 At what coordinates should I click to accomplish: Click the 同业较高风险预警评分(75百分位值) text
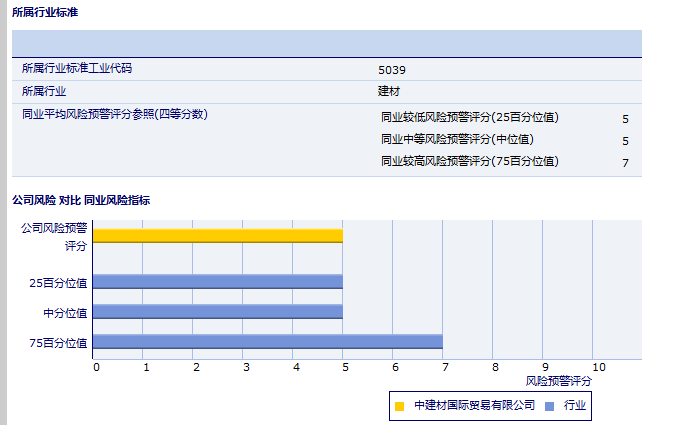[469, 162]
